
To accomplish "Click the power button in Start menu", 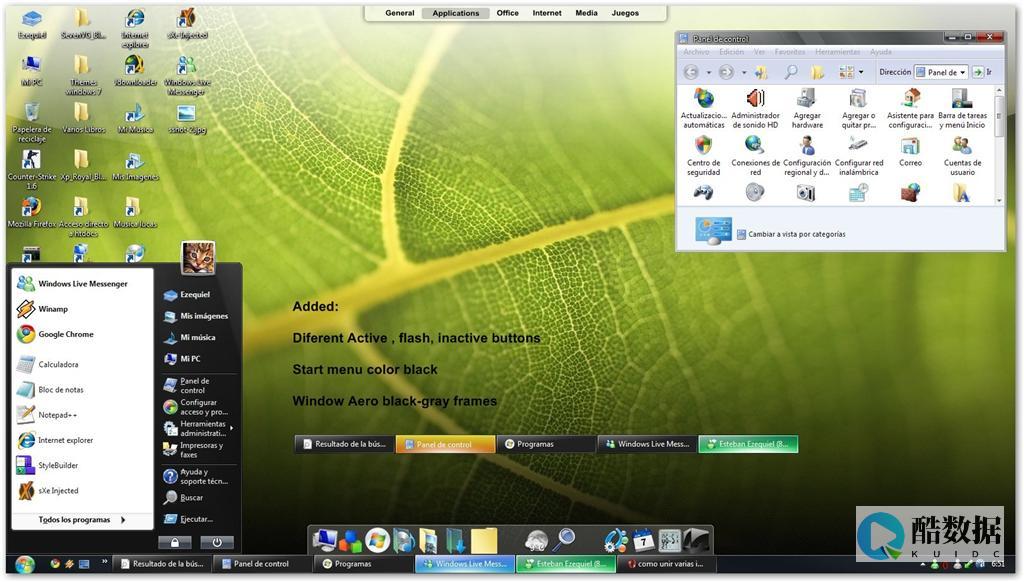I will tap(216, 543).
